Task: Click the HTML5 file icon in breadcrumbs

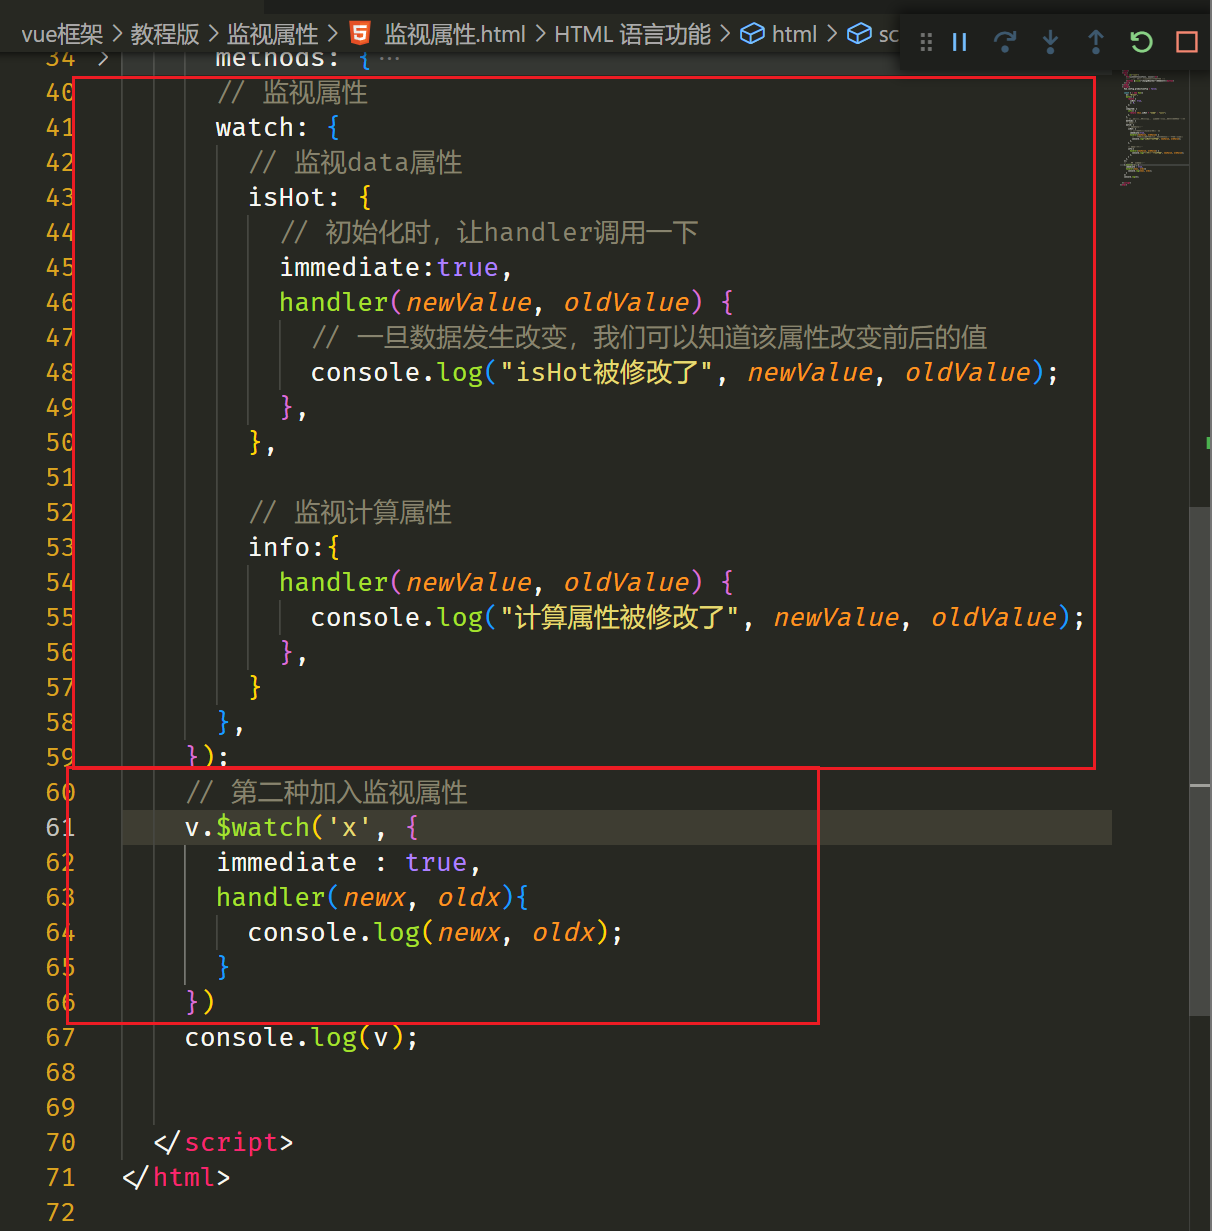Action: [360, 34]
